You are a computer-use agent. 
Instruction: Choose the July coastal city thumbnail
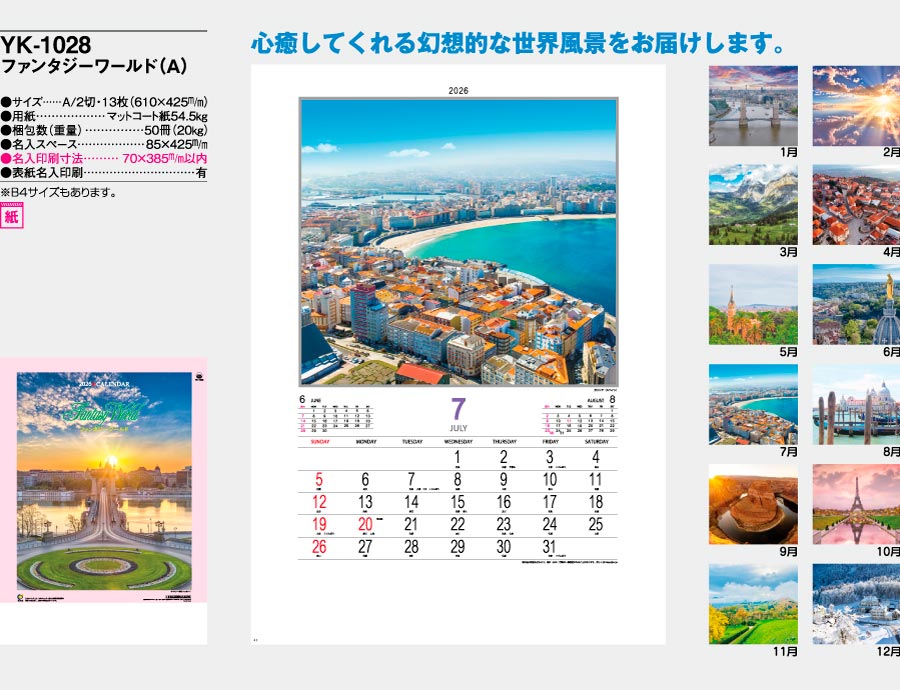(x=753, y=404)
